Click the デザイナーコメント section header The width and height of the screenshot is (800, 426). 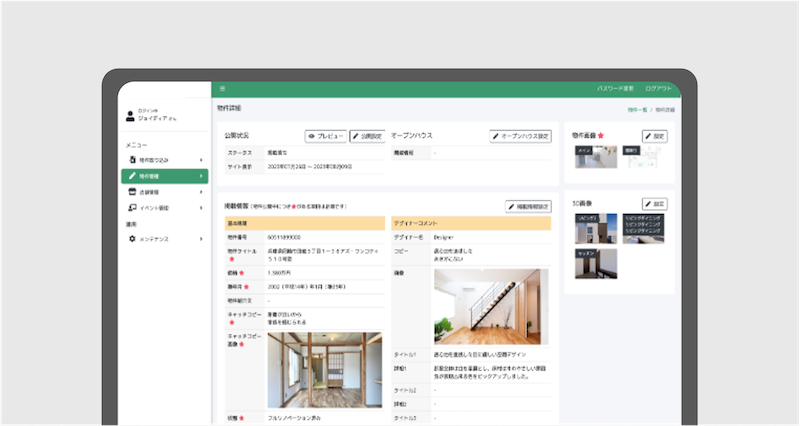(471, 223)
